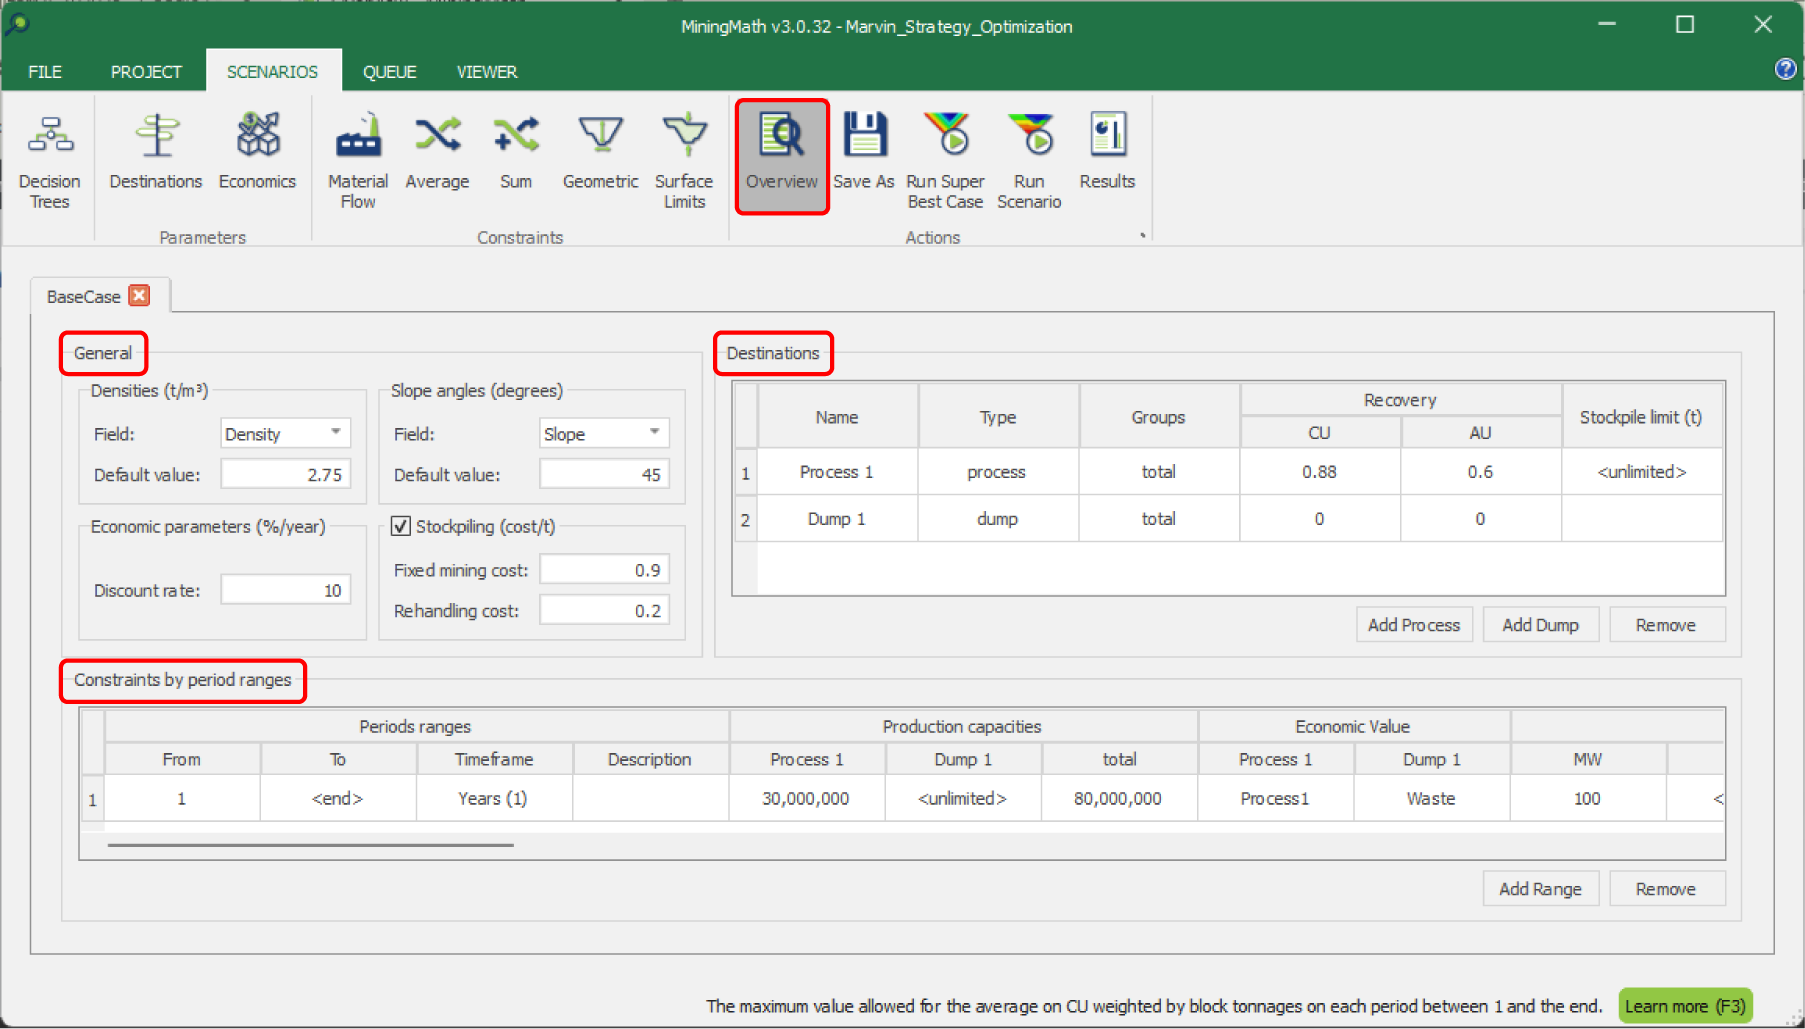The width and height of the screenshot is (1805, 1029).
Task: Click the Add Range button
Action: 1540,889
